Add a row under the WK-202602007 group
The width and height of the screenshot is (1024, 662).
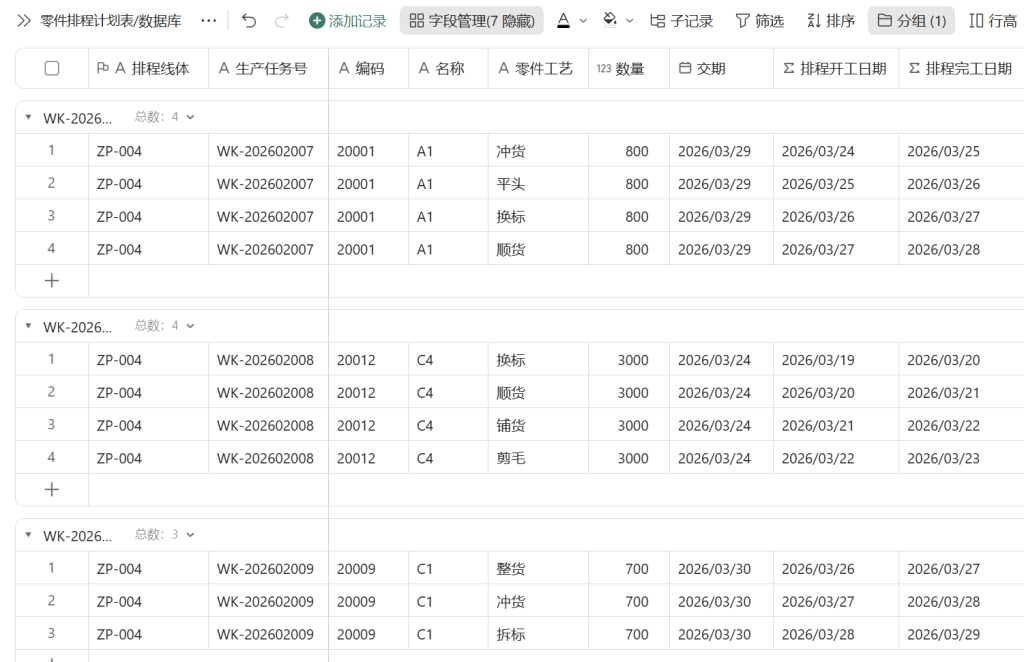point(52,281)
